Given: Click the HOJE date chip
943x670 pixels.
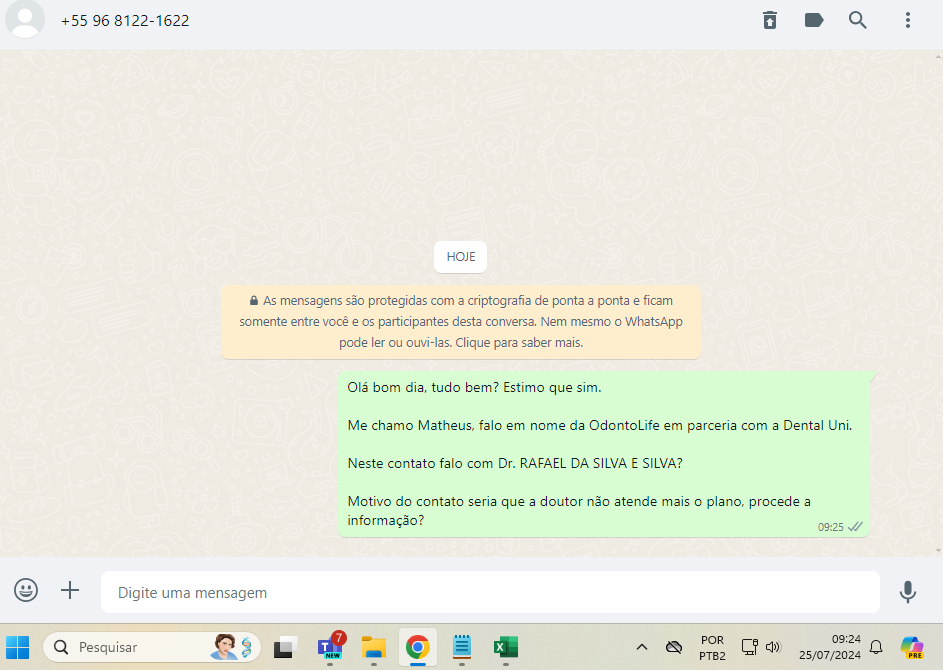Looking at the screenshot, I should click(461, 257).
